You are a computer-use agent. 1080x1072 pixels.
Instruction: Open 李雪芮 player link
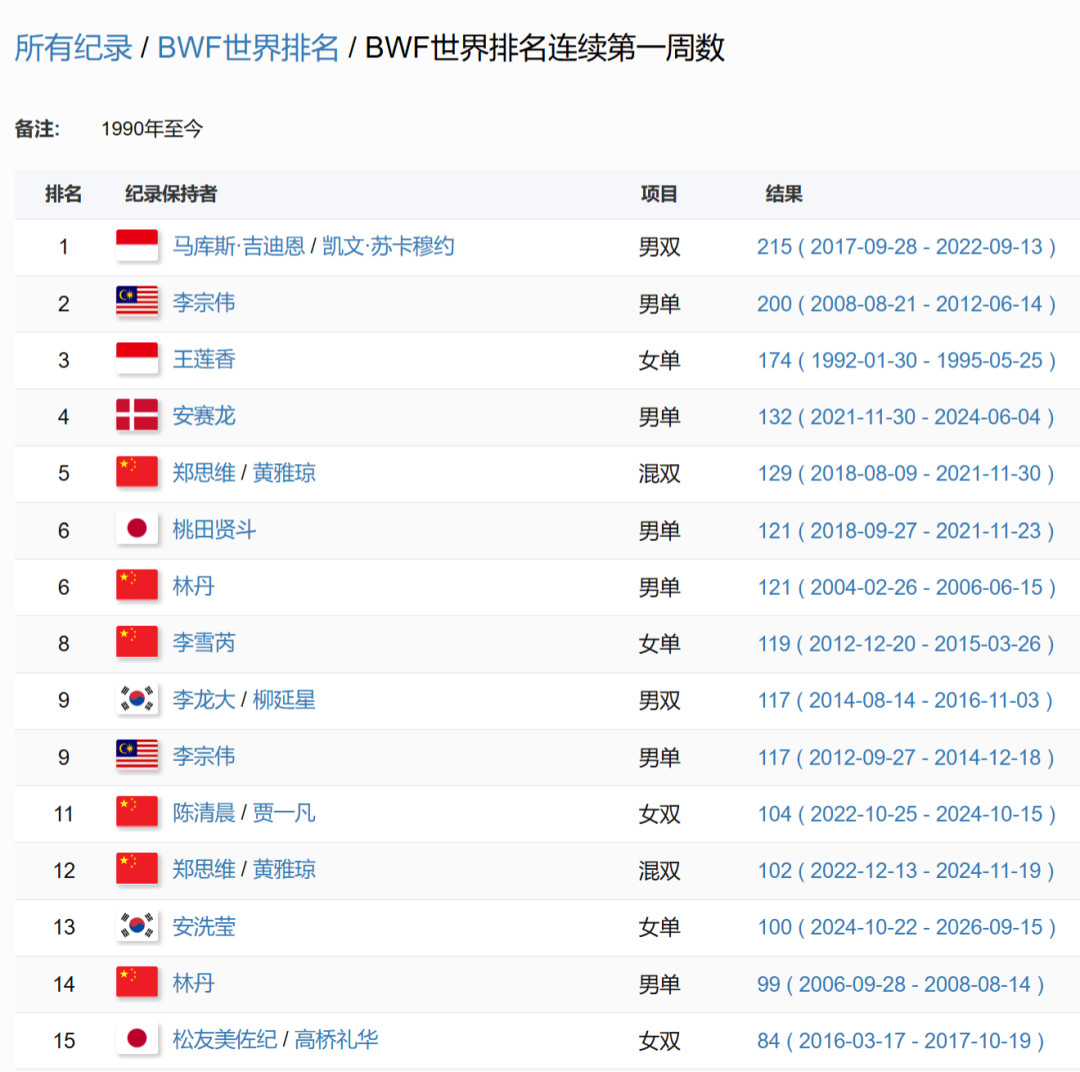(204, 643)
